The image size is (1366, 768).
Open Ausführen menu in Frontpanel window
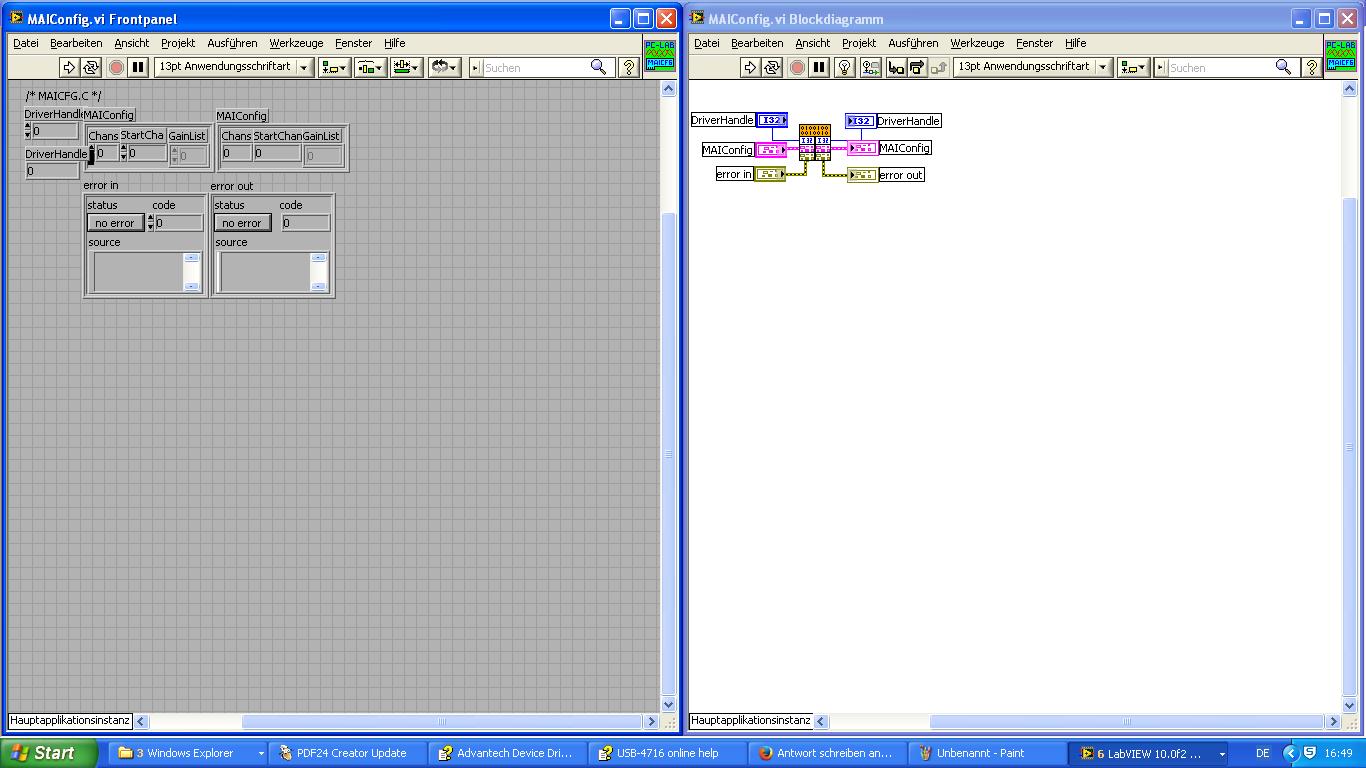tap(232, 43)
